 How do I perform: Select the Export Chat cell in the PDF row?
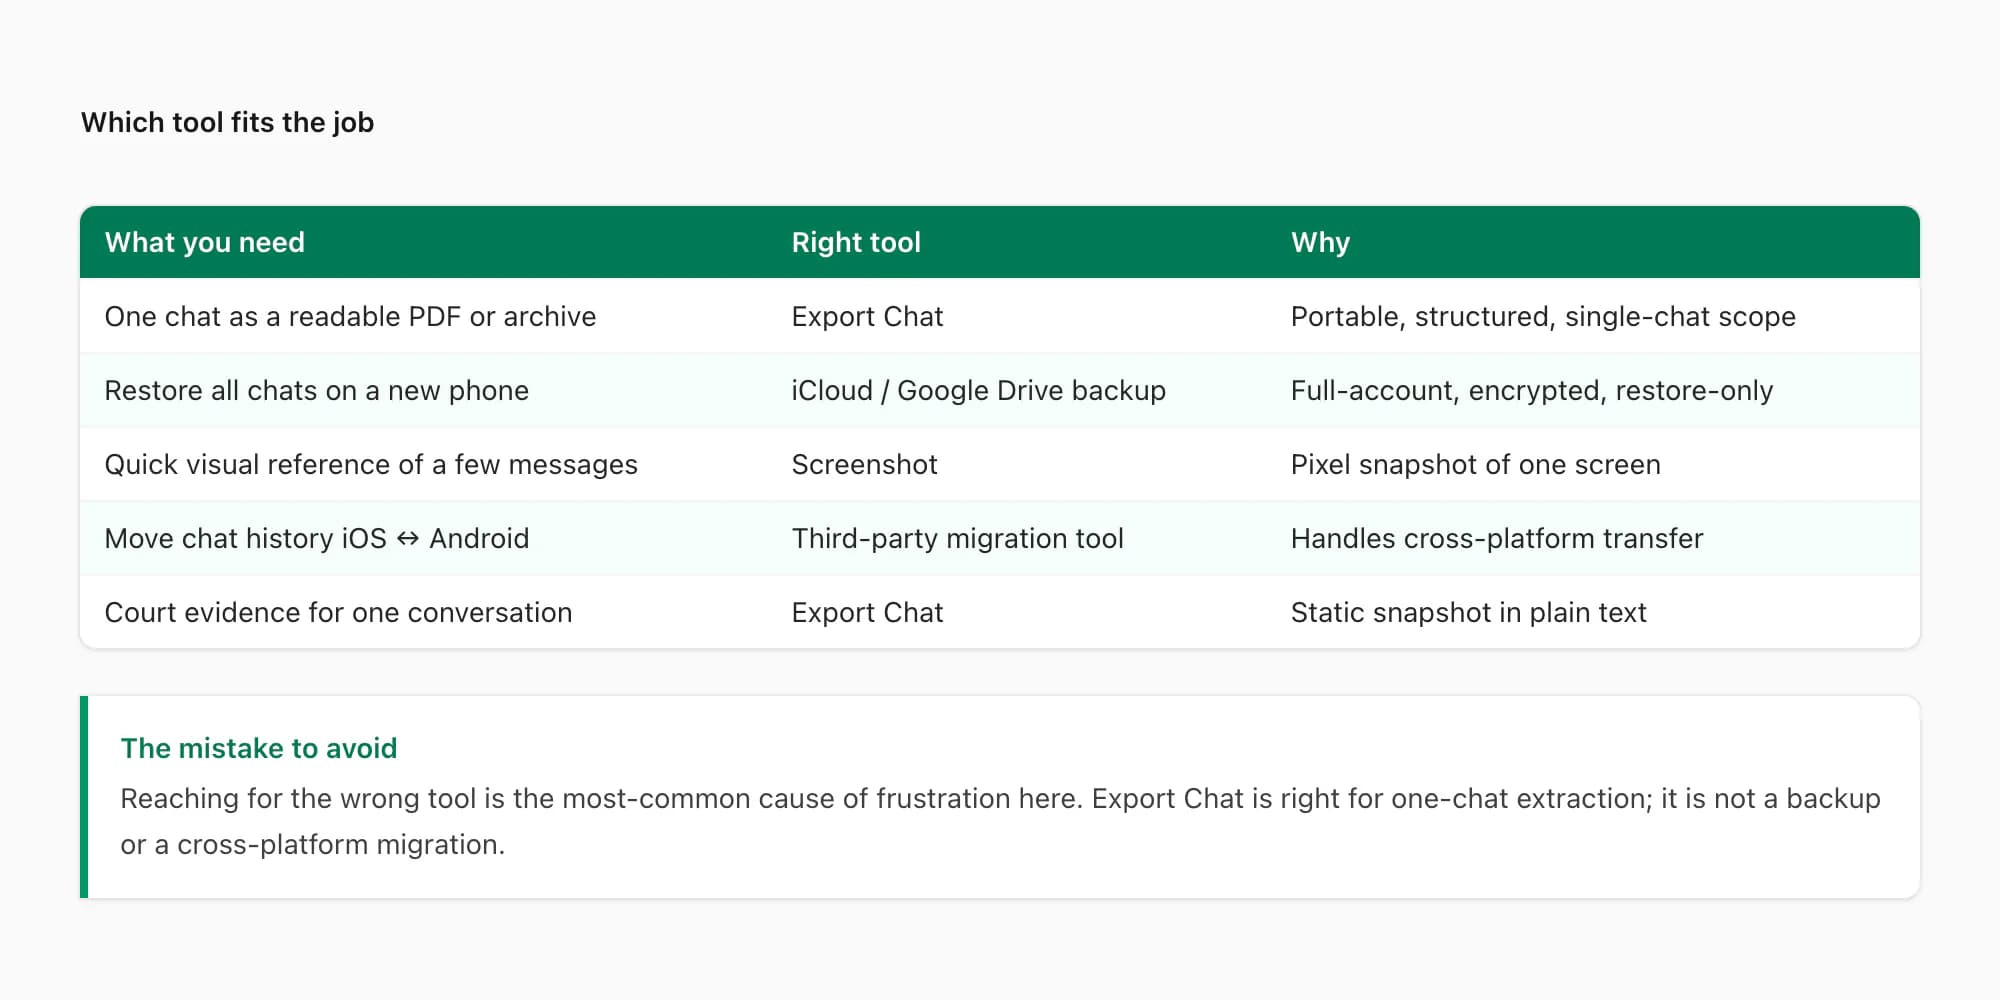tap(867, 316)
